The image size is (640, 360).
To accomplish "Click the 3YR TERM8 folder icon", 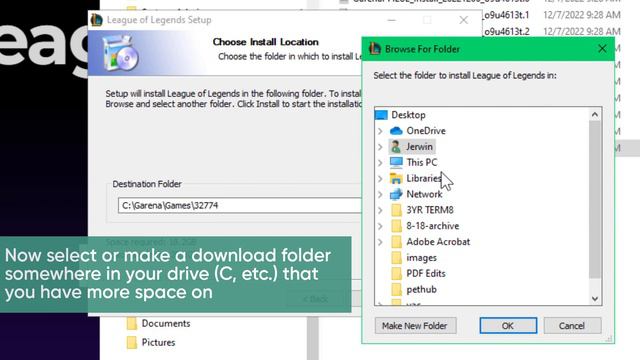I will [x=396, y=210].
